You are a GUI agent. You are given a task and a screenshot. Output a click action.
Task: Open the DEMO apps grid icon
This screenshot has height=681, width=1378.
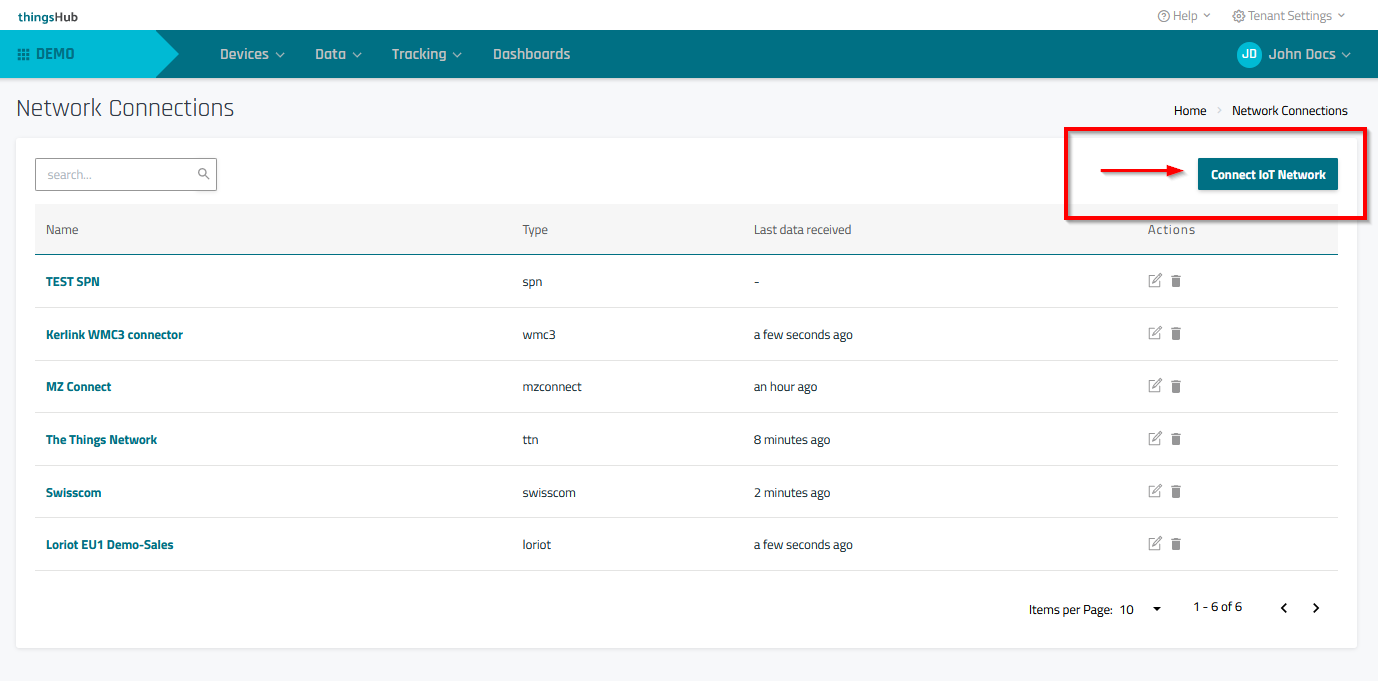coord(24,54)
